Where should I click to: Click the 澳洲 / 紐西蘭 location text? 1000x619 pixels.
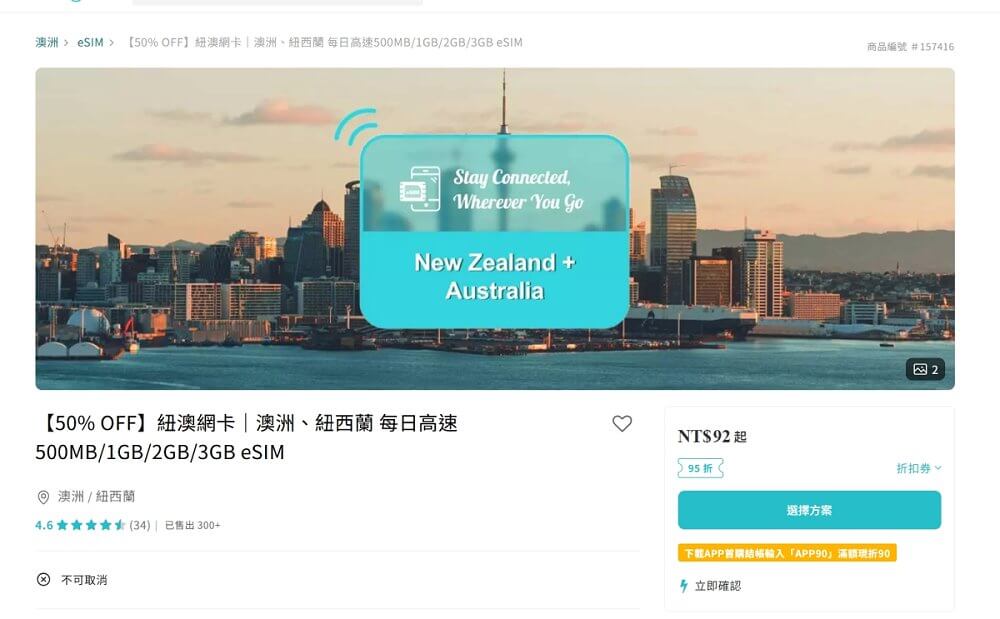(96, 497)
